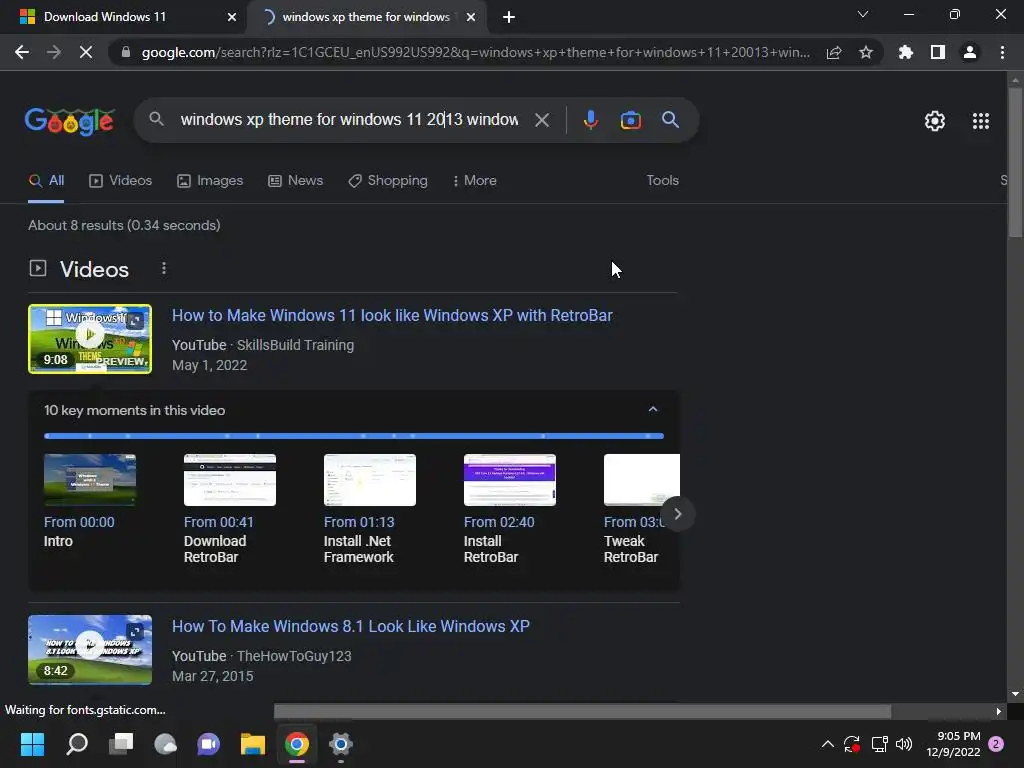Viewport: 1024px width, 768px height.
Task: Play the 8:42 Windows 8.1 video thumbnail
Action: click(x=90, y=650)
